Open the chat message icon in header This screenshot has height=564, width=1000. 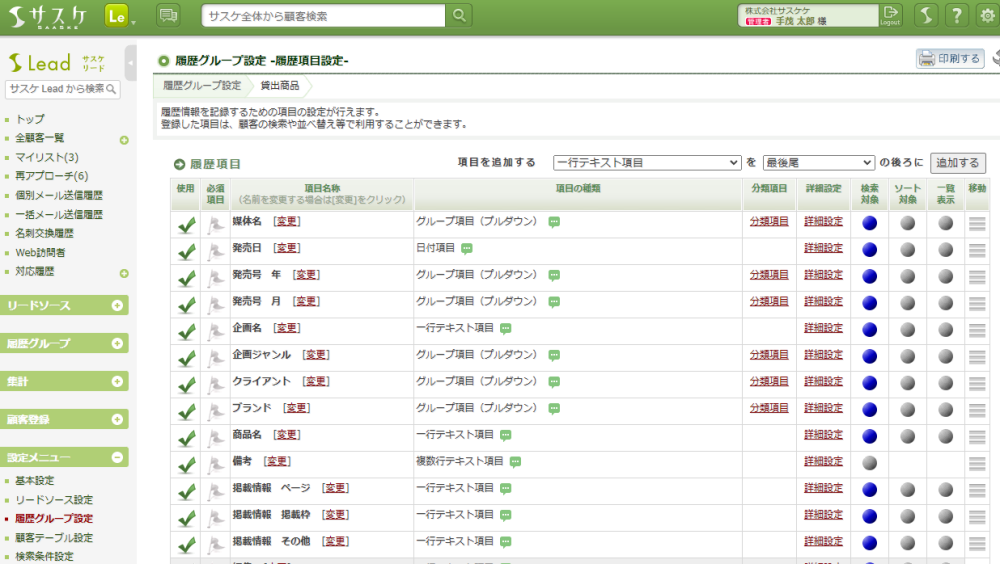[169, 16]
